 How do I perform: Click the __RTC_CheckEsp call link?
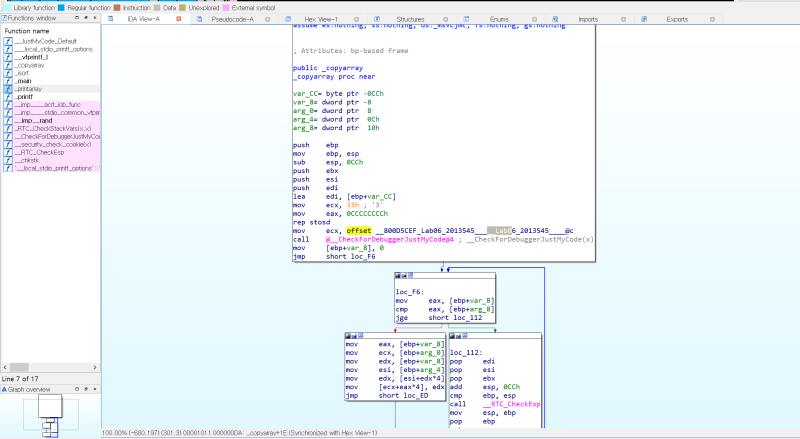512,404
